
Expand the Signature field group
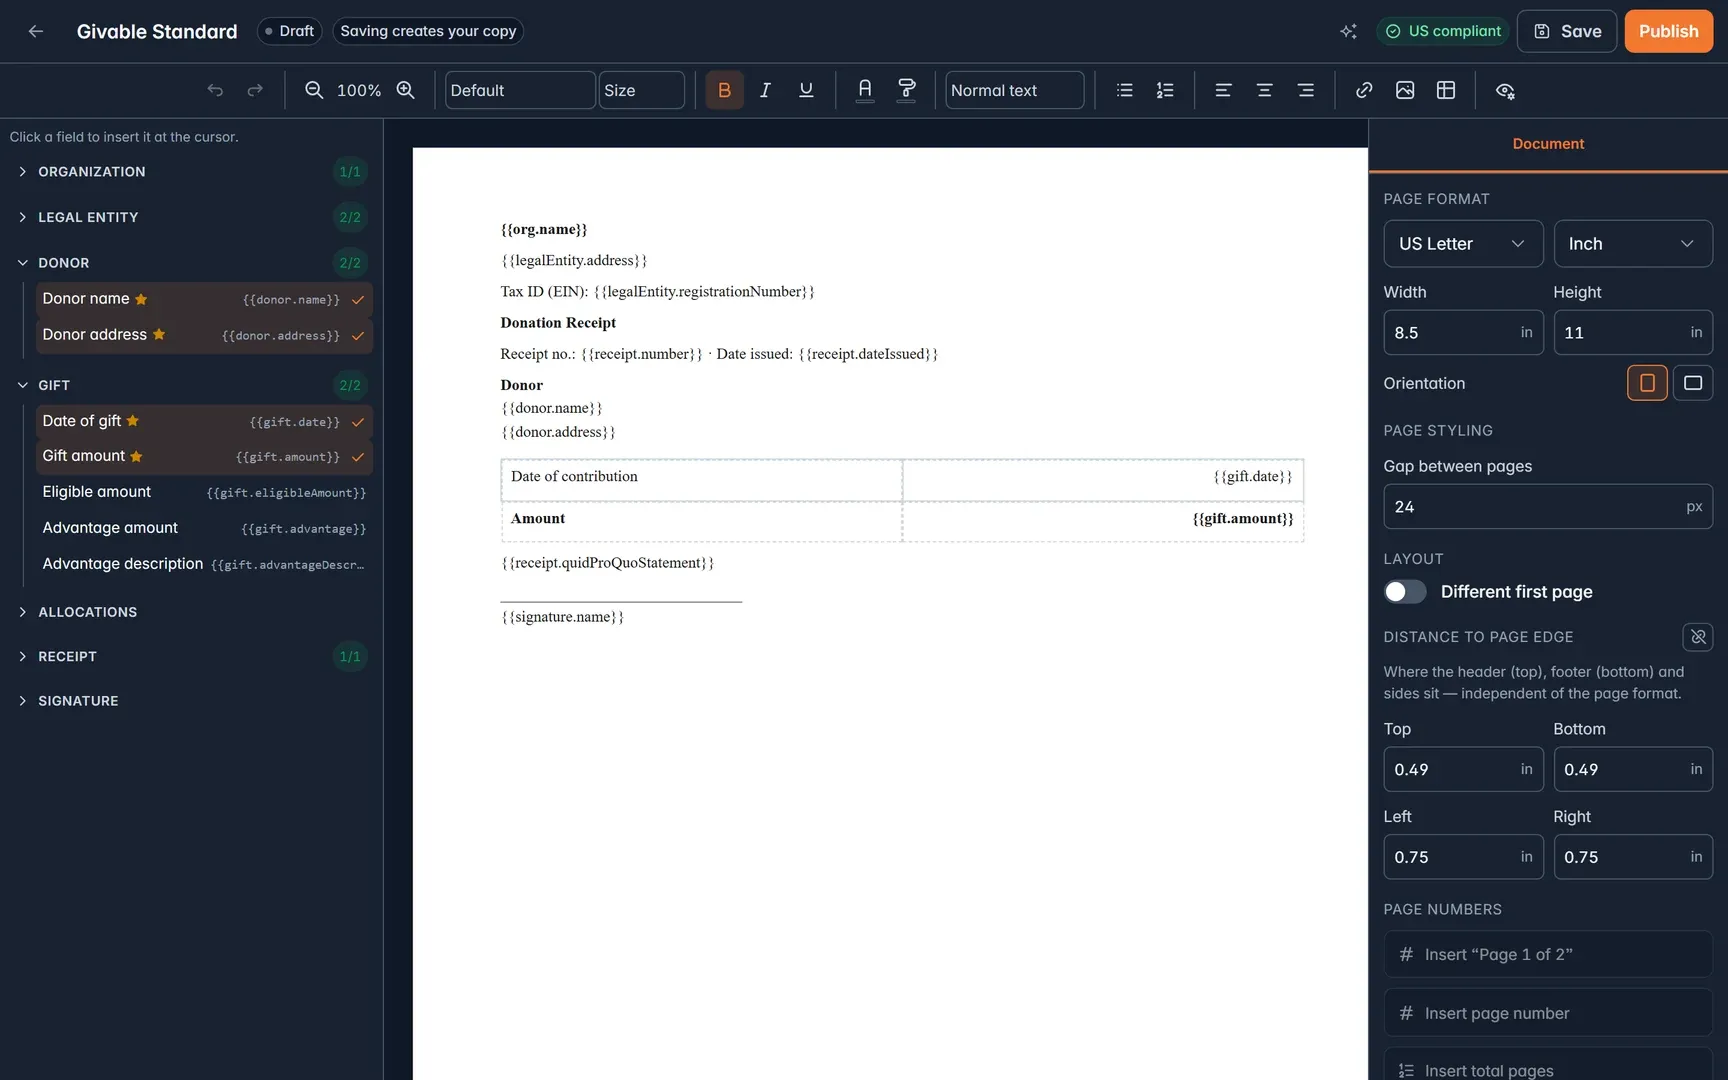click(191, 701)
